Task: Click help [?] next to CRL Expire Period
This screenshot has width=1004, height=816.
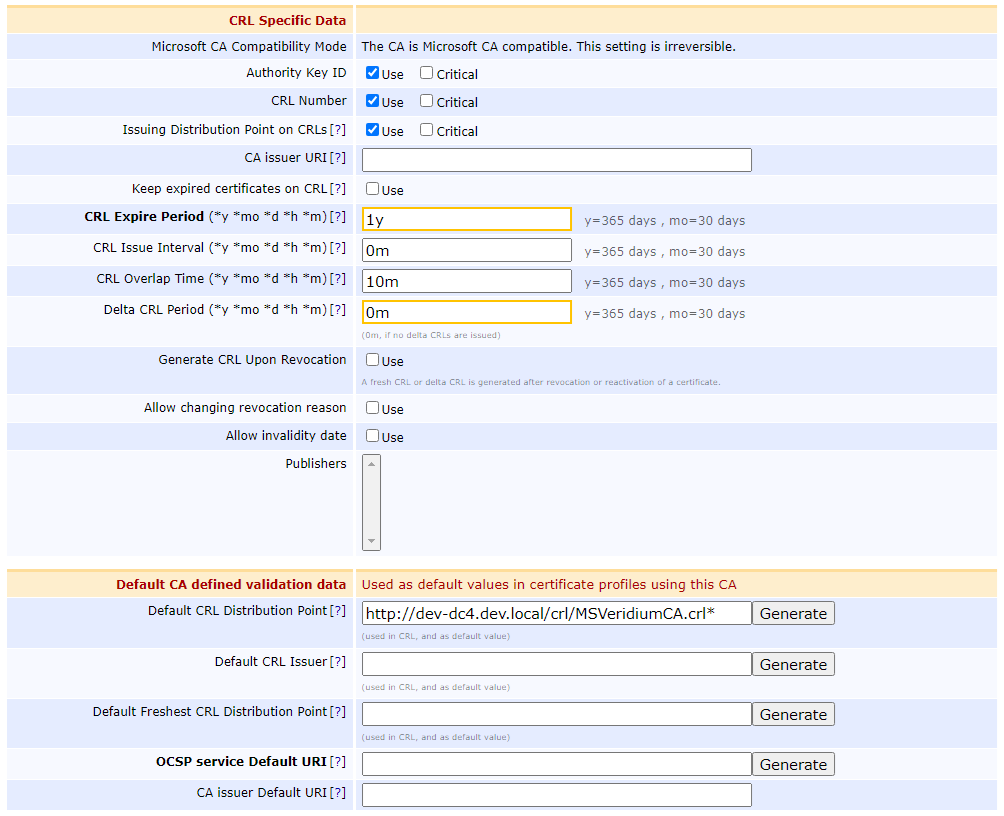Action: pos(338,217)
